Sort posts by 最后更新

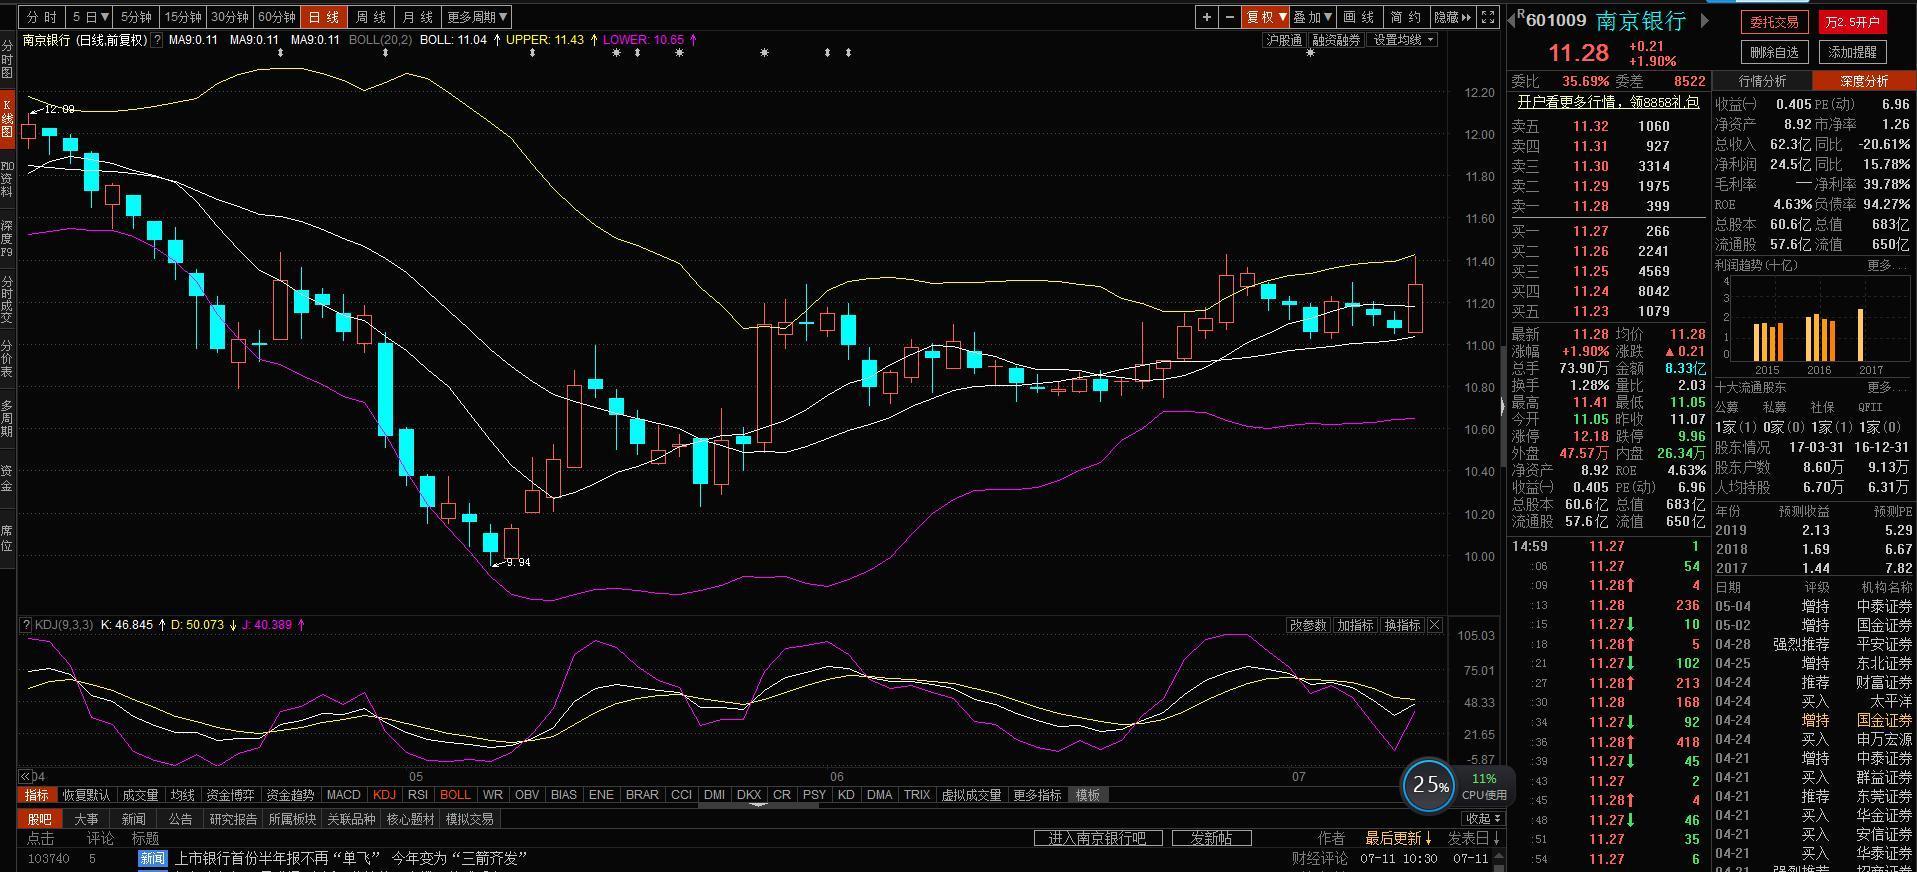[x=1398, y=838]
